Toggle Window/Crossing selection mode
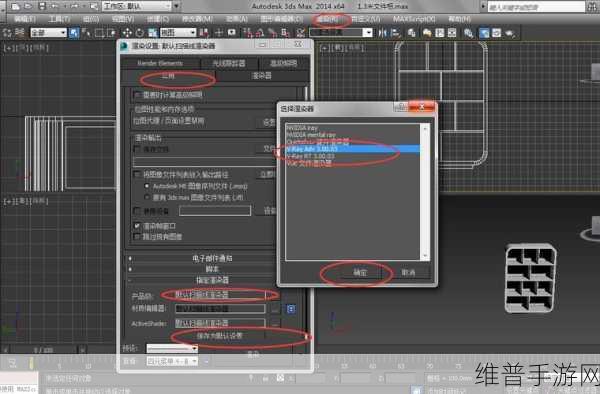The width and height of the screenshot is (600, 394). [111, 33]
